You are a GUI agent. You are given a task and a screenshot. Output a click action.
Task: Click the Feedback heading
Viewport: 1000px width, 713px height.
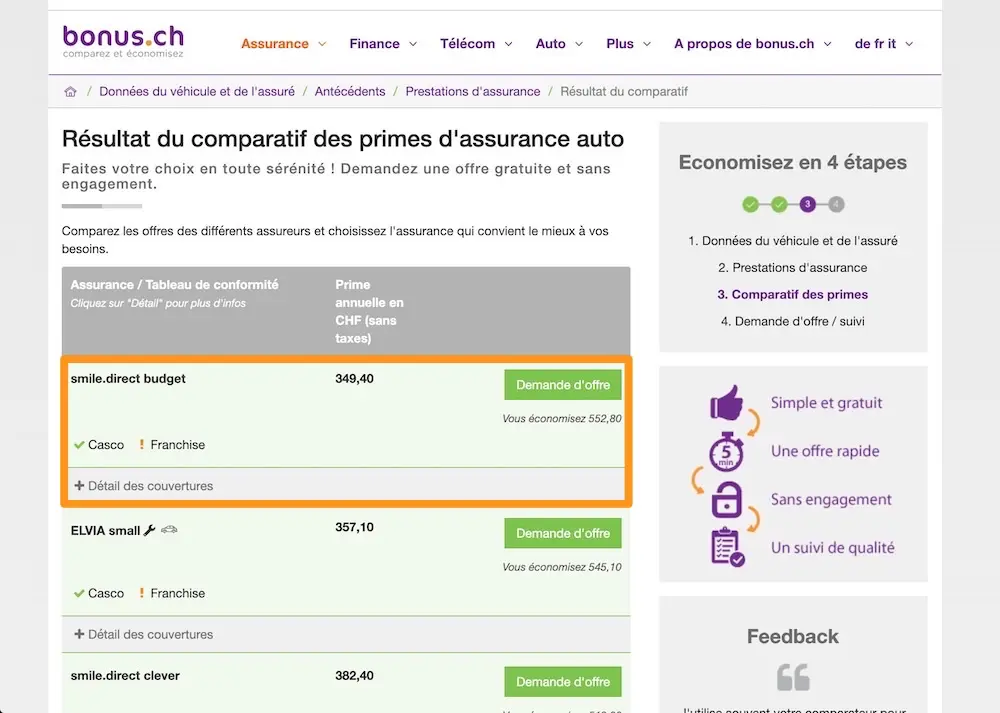tap(793, 636)
